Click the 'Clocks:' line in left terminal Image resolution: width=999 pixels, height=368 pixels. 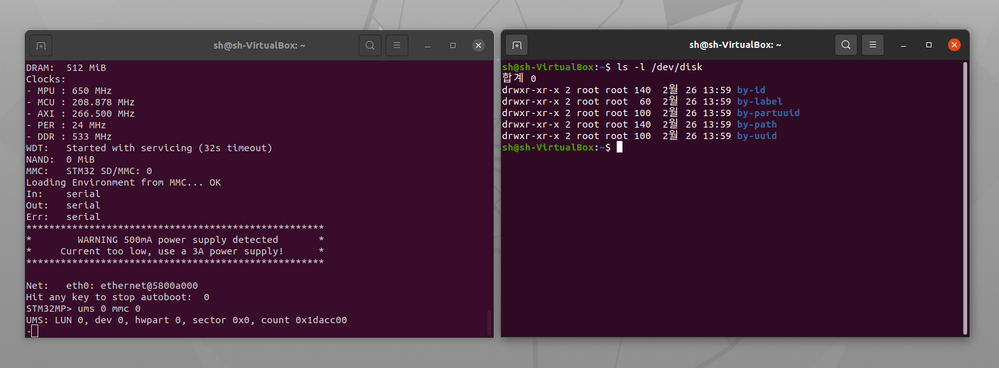[46, 79]
